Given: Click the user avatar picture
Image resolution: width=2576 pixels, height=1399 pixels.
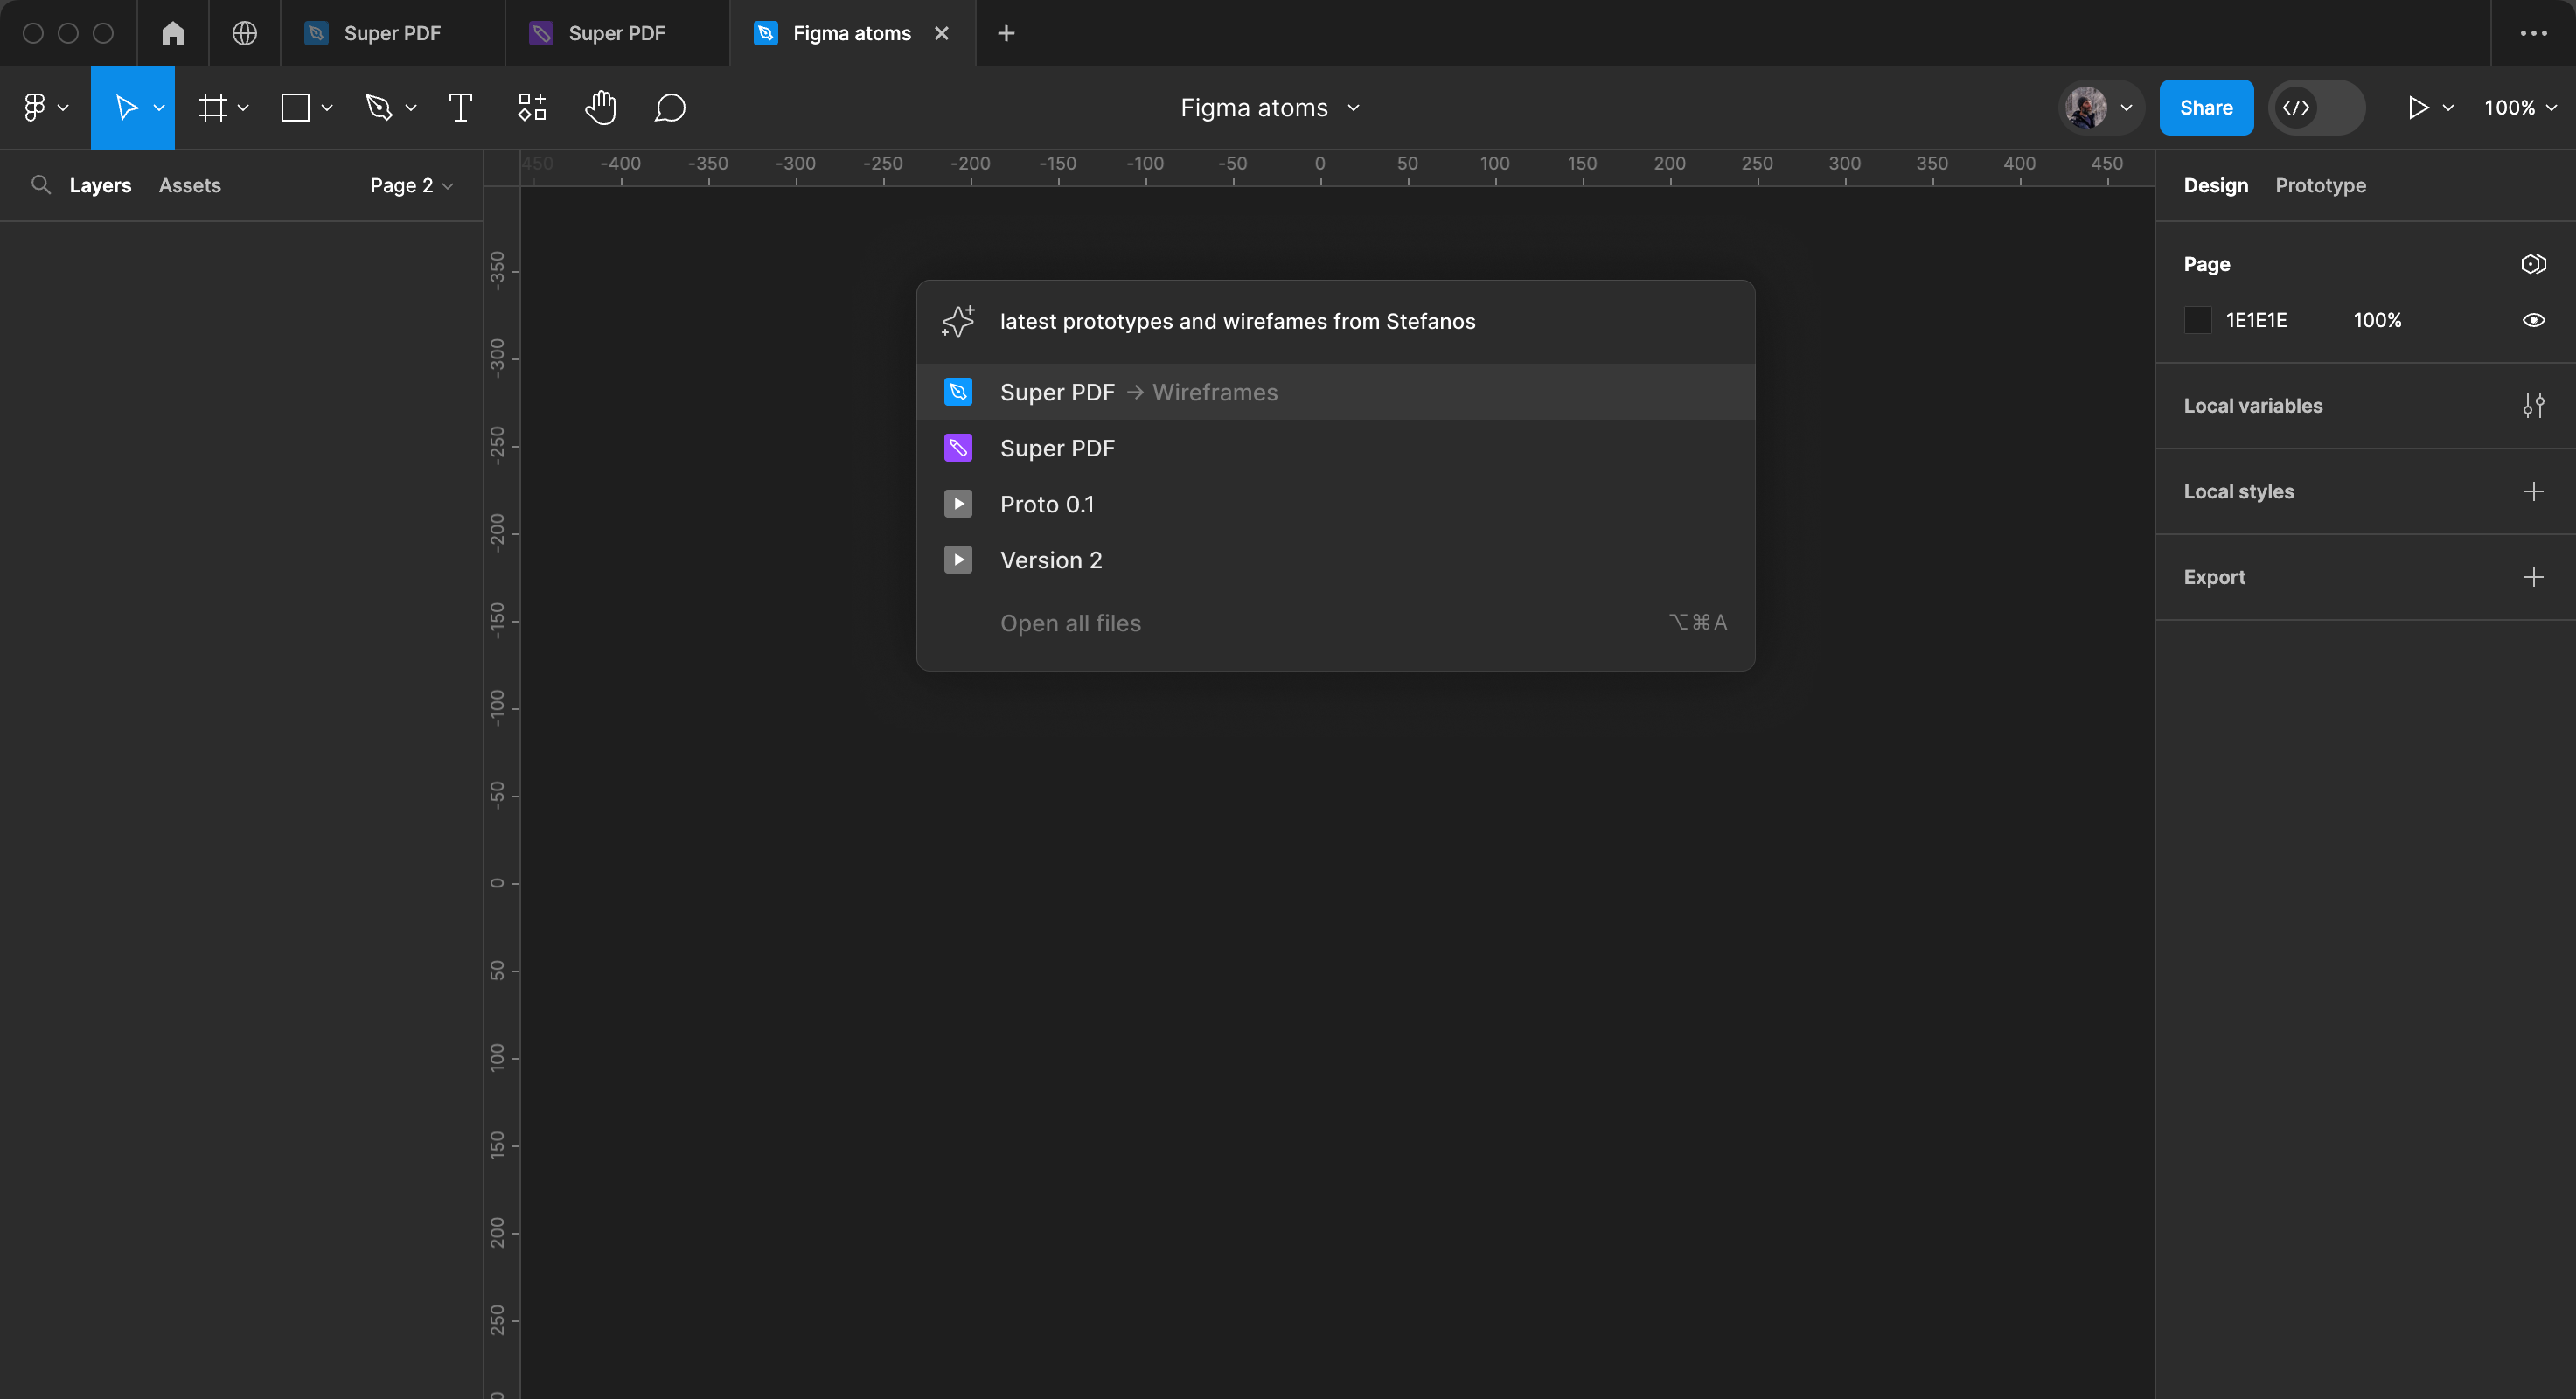Looking at the screenshot, I should [x=2086, y=107].
